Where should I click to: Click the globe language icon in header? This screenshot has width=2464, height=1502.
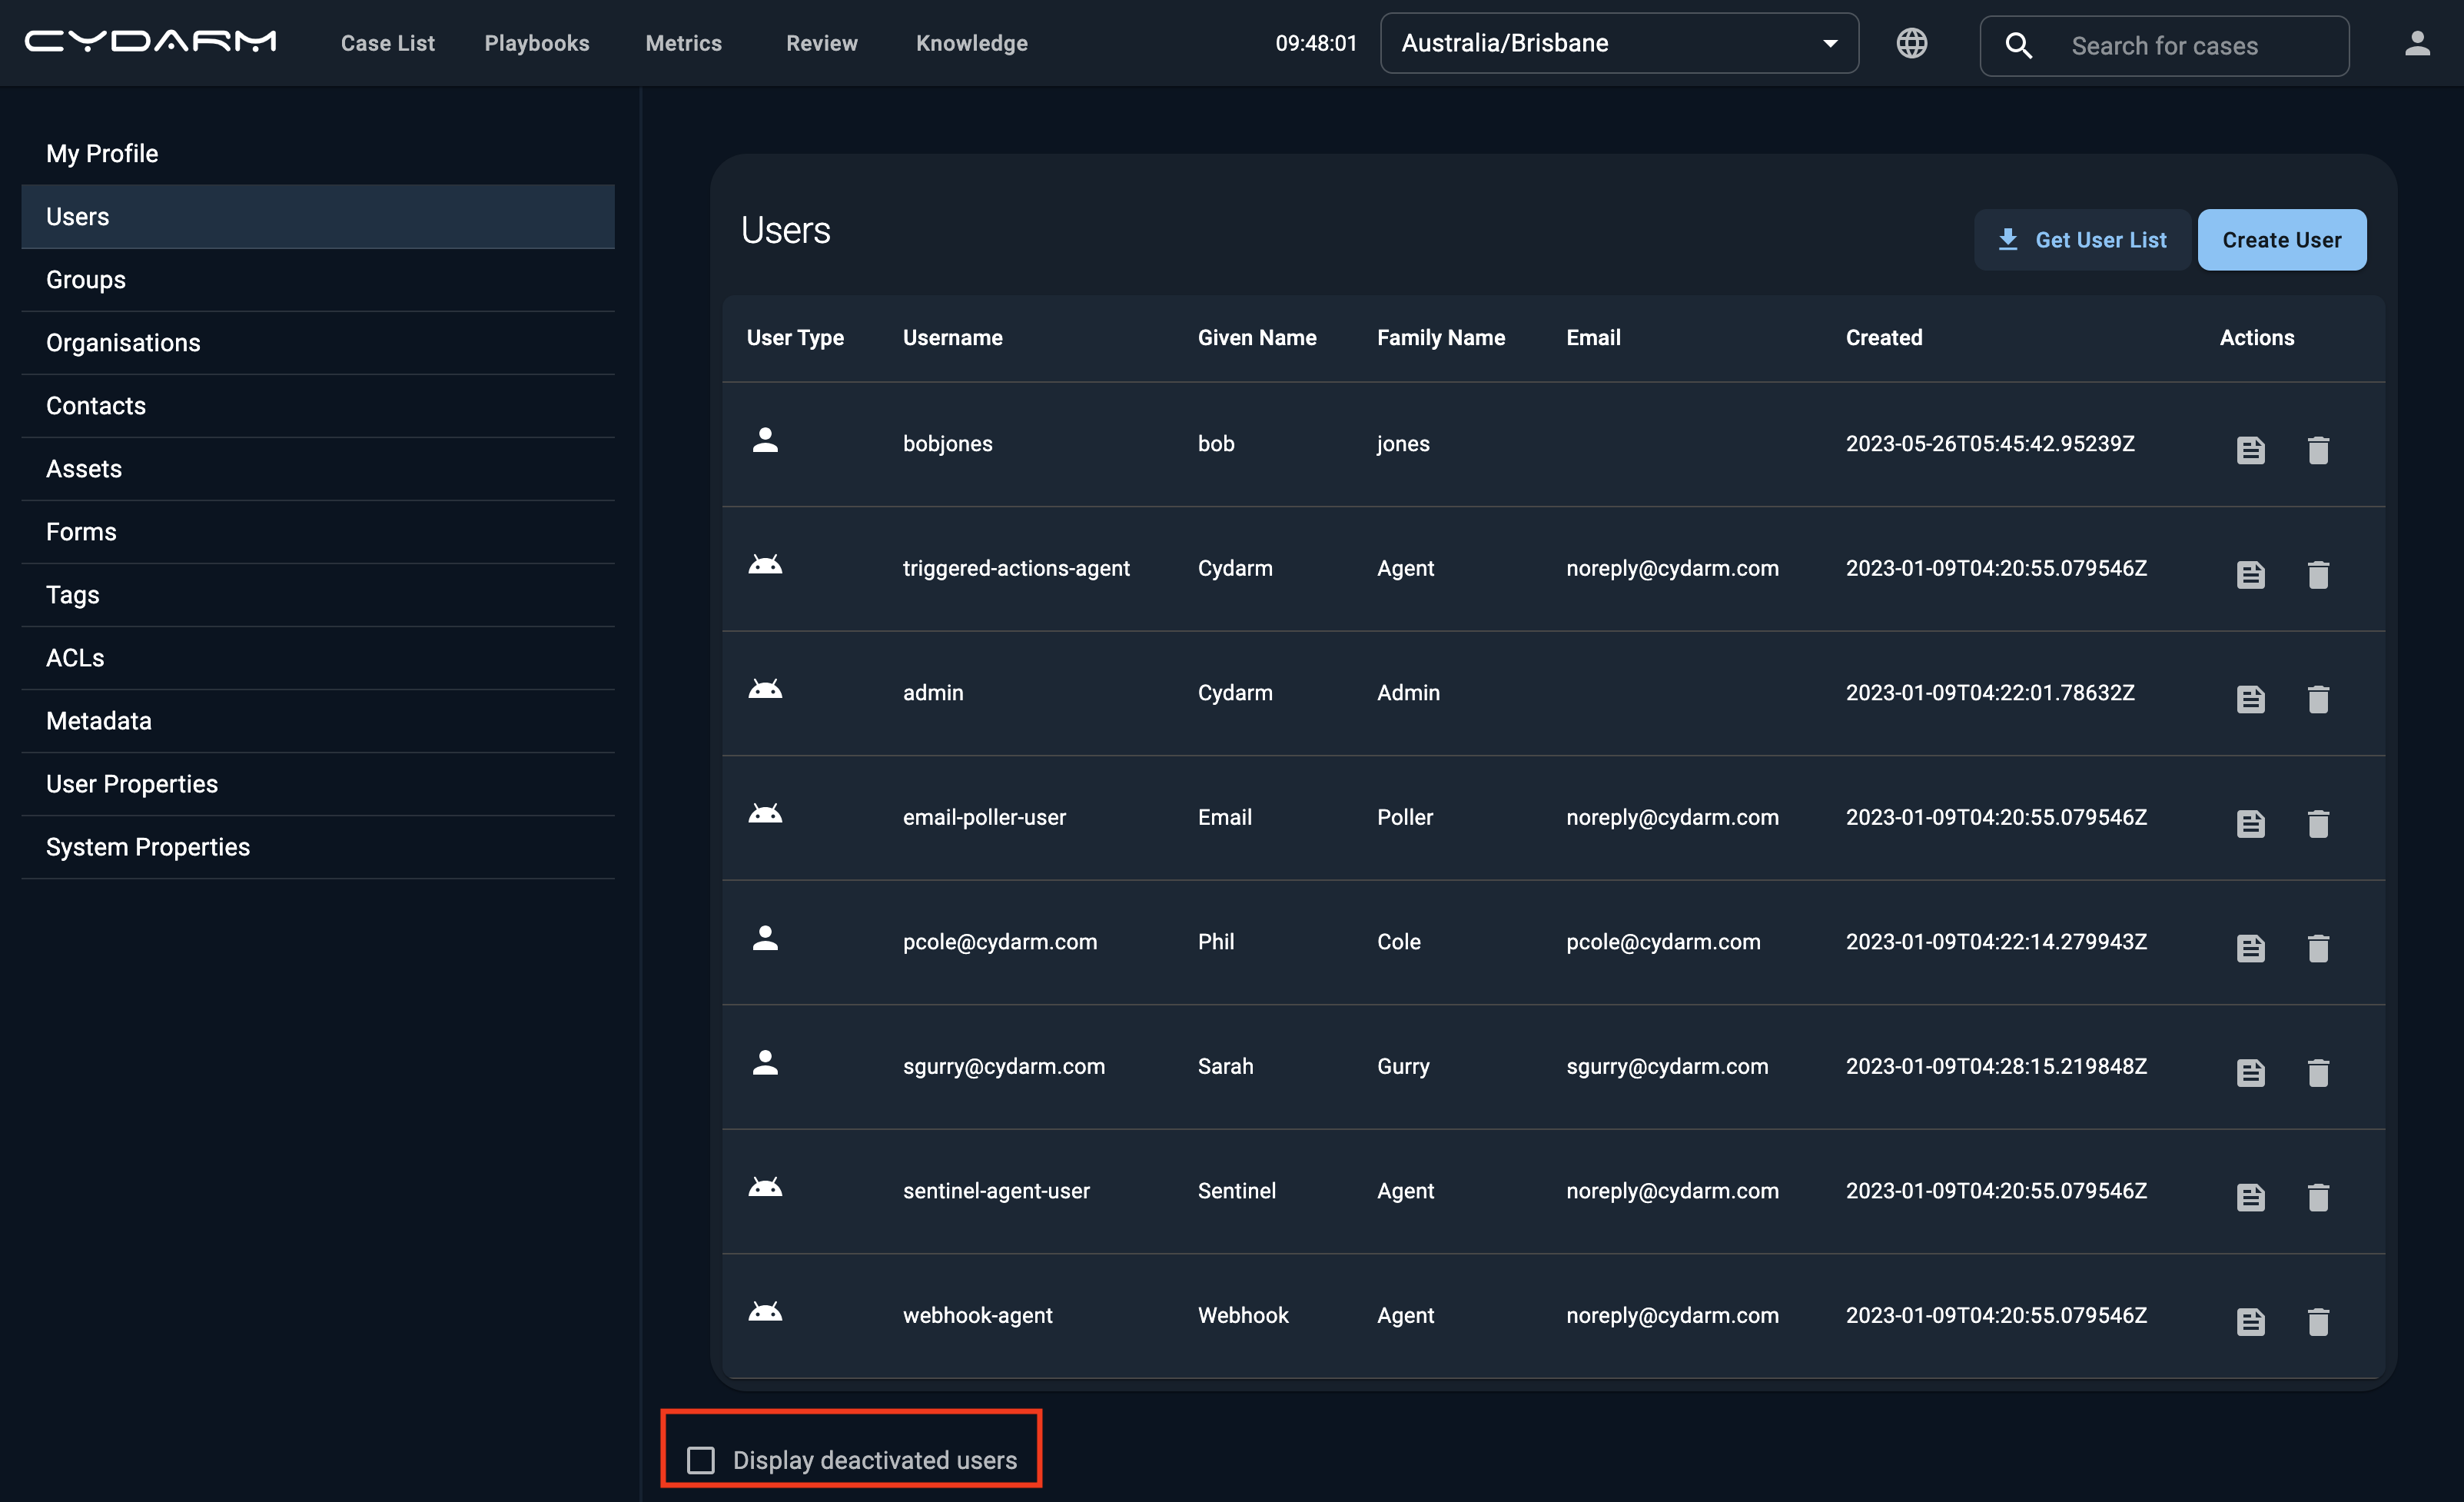point(1911,43)
